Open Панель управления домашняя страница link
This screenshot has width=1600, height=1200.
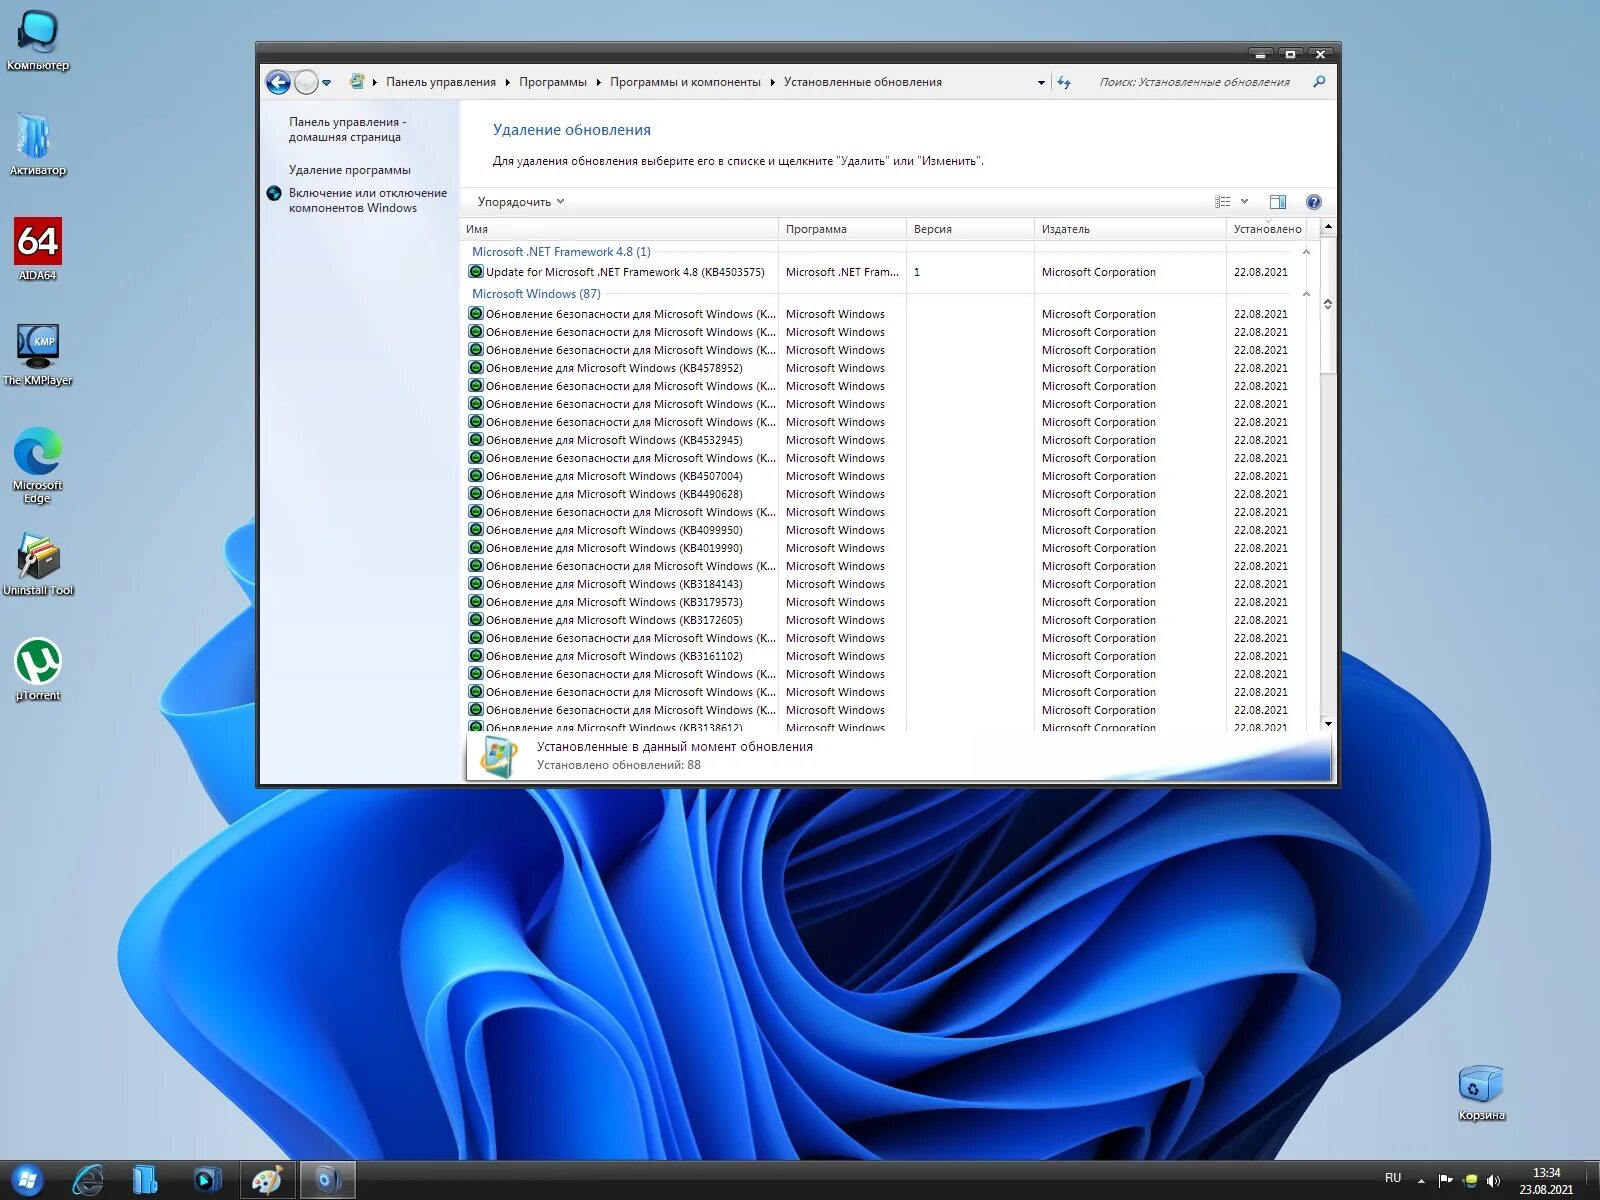click(x=347, y=129)
